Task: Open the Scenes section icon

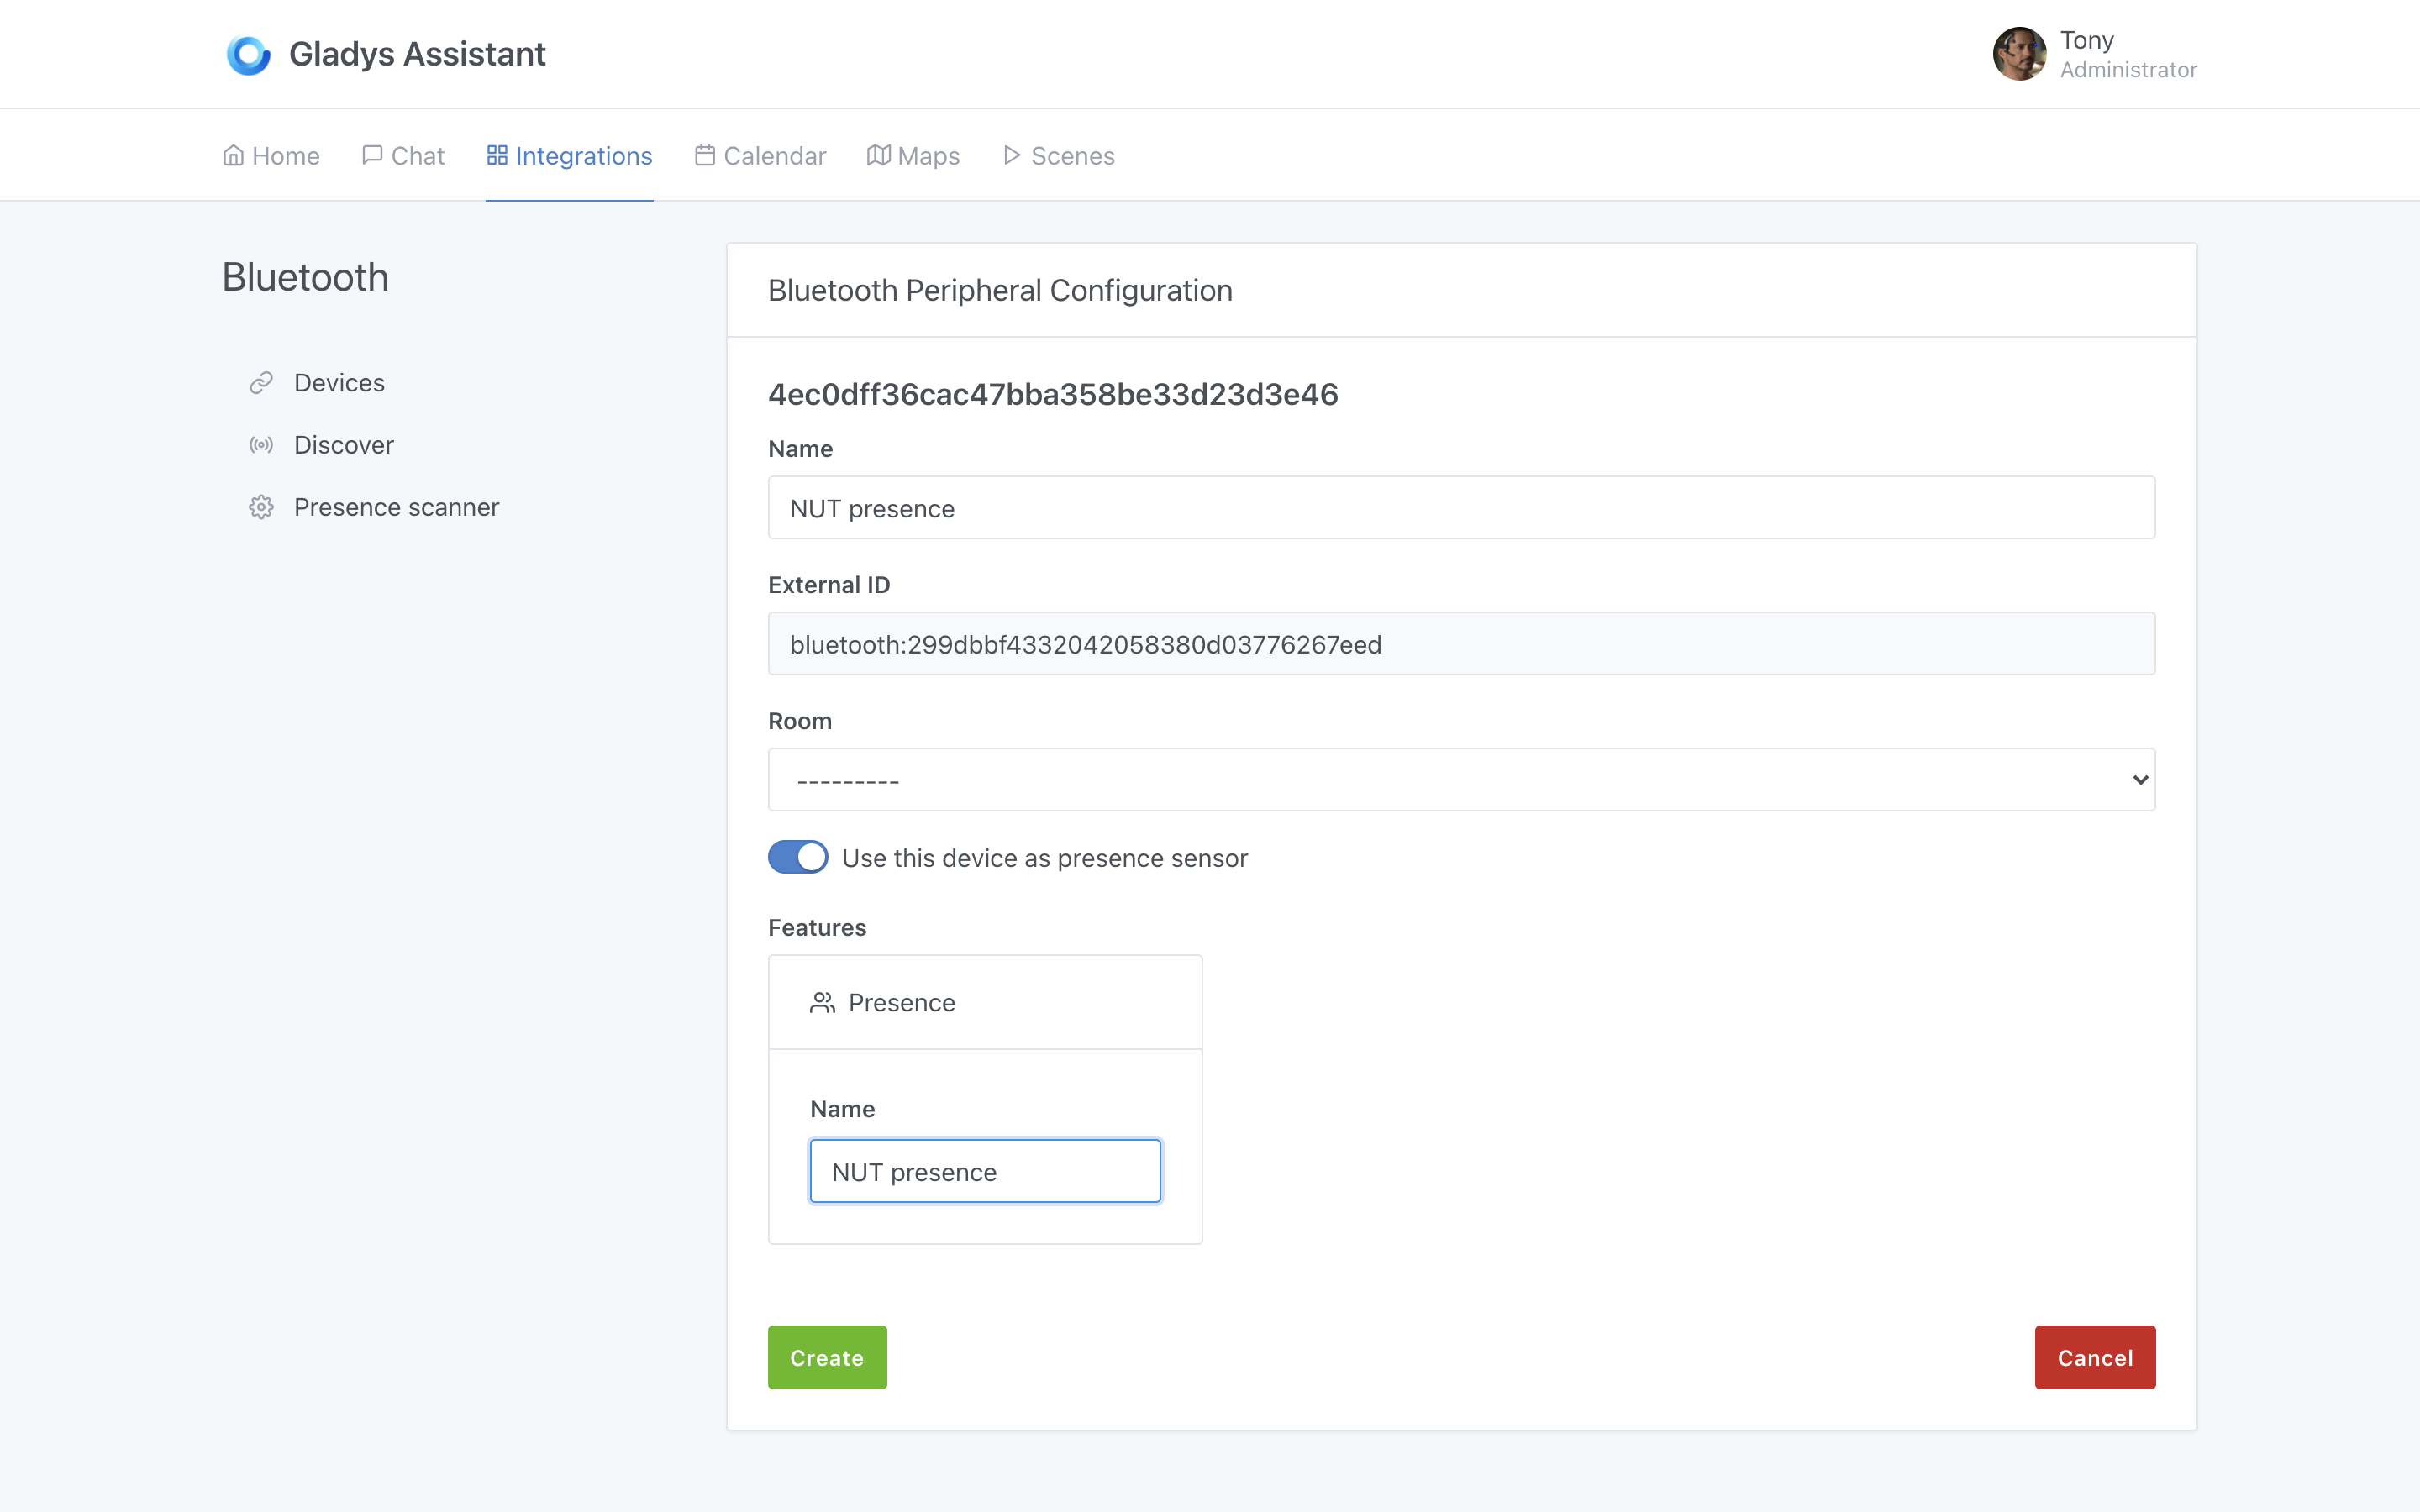Action: (1011, 155)
